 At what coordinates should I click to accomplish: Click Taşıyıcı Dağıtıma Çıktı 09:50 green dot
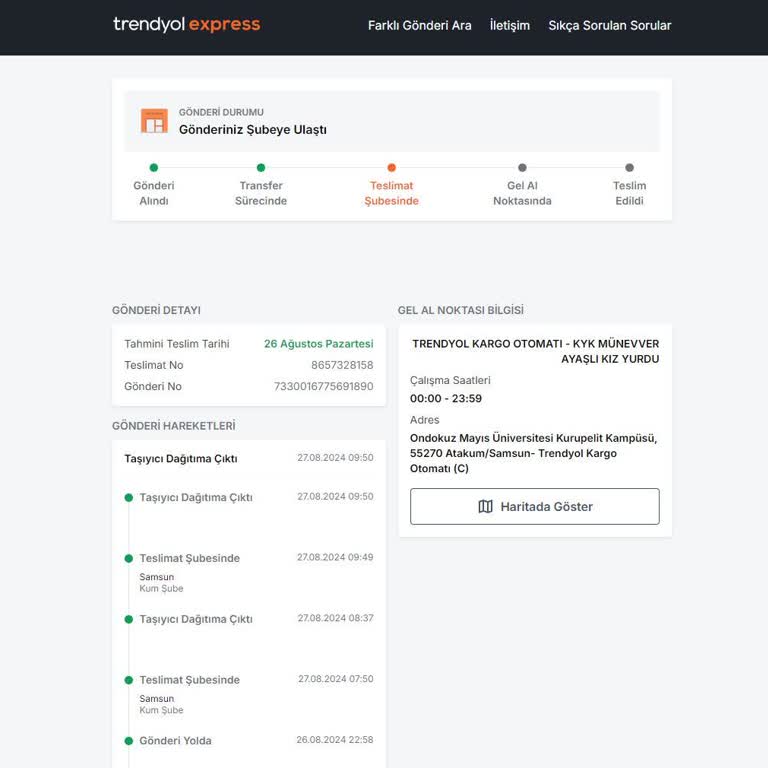tap(129, 498)
